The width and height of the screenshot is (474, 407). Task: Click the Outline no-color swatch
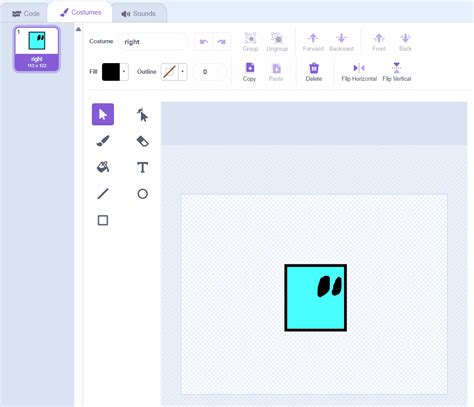pyautogui.click(x=170, y=72)
